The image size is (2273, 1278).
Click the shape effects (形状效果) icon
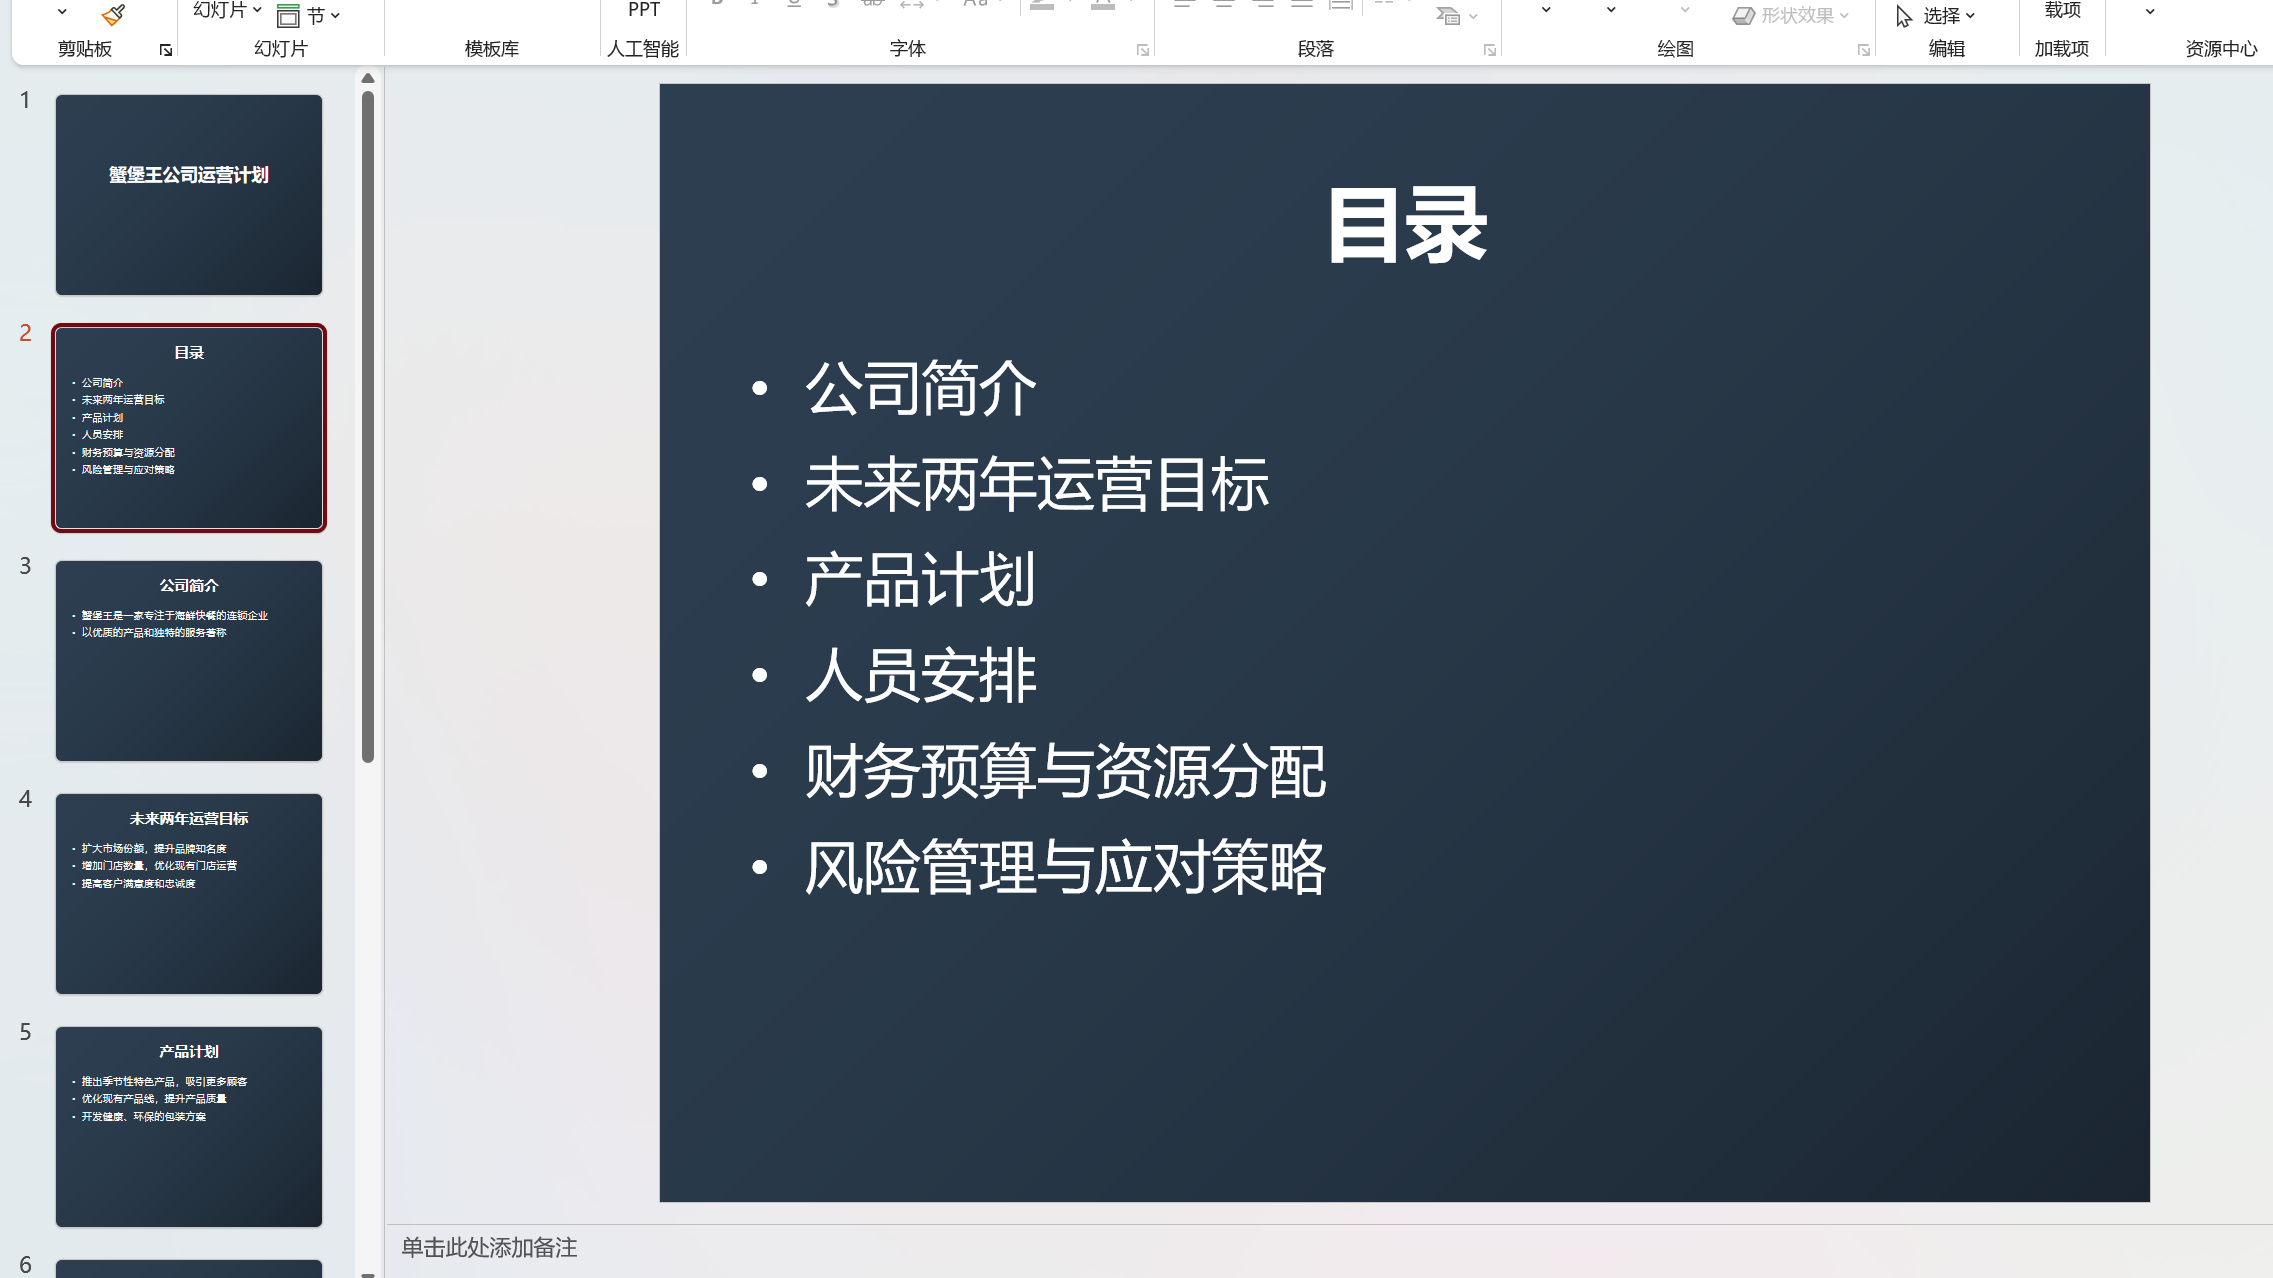pyautogui.click(x=1743, y=15)
